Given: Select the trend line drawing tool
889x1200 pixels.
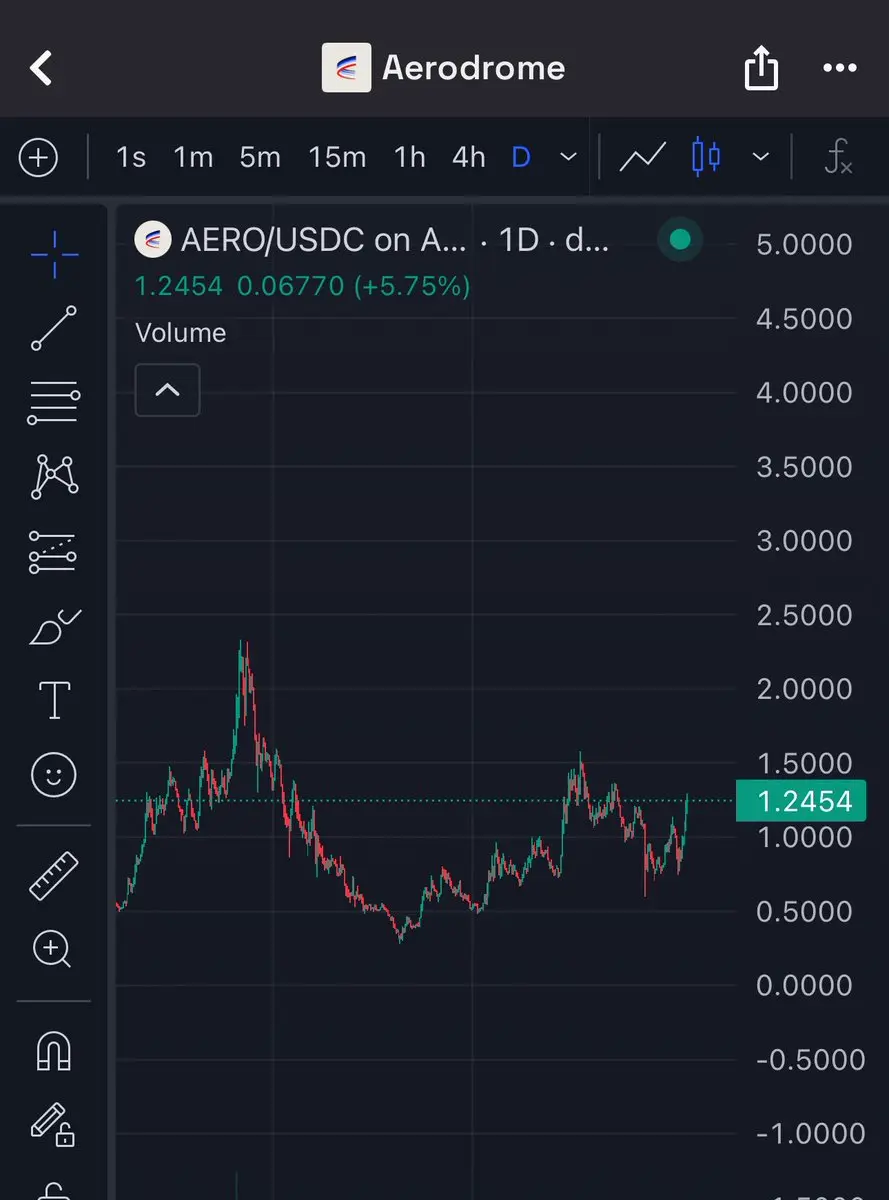Looking at the screenshot, I should point(54,328).
